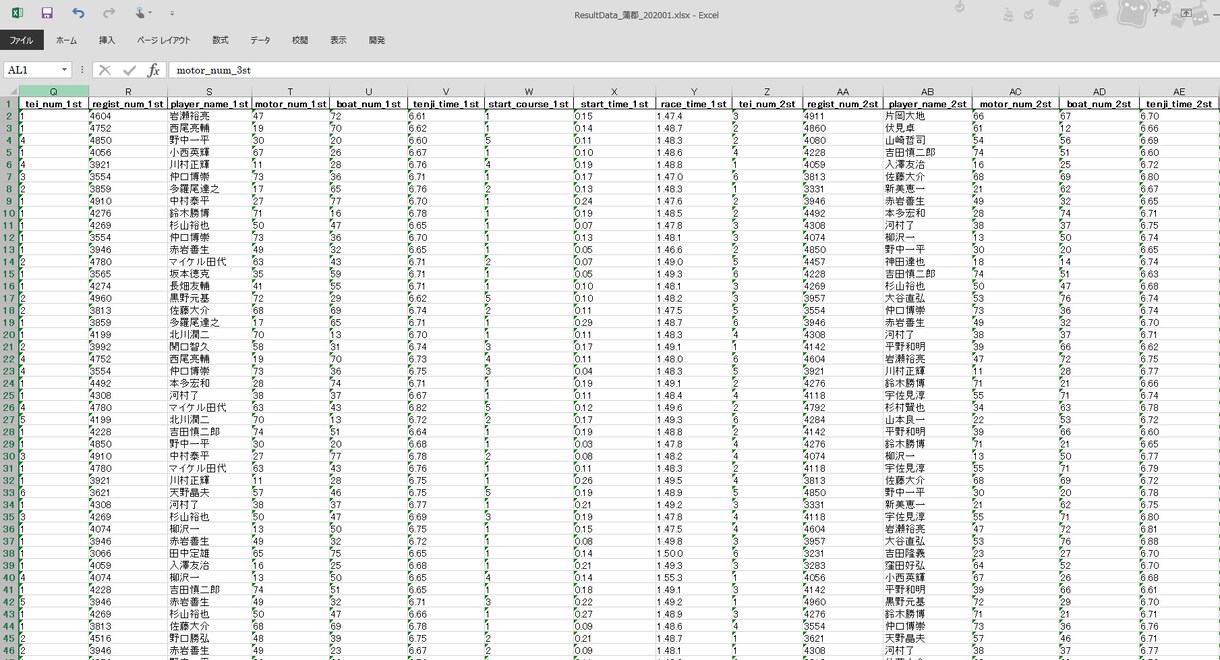Viewport: 1220px width, 660px height.
Task: Switch to the 表示 (View) ribbon tab
Action: [338, 40]
